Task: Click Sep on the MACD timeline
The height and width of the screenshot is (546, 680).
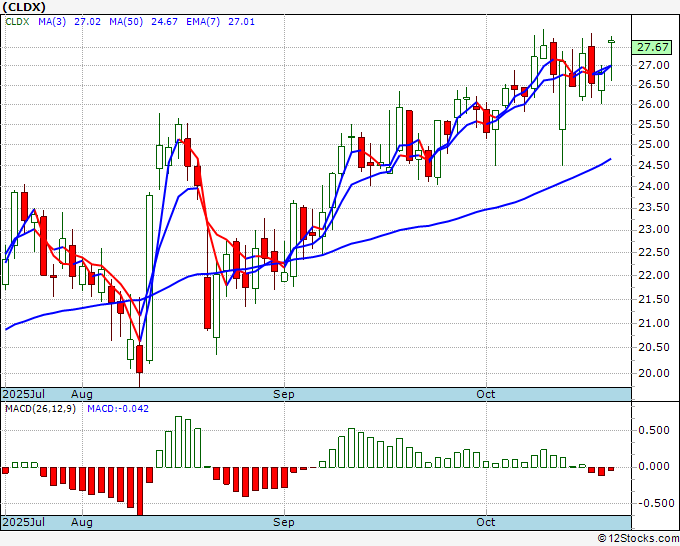Action: point(284,522)
